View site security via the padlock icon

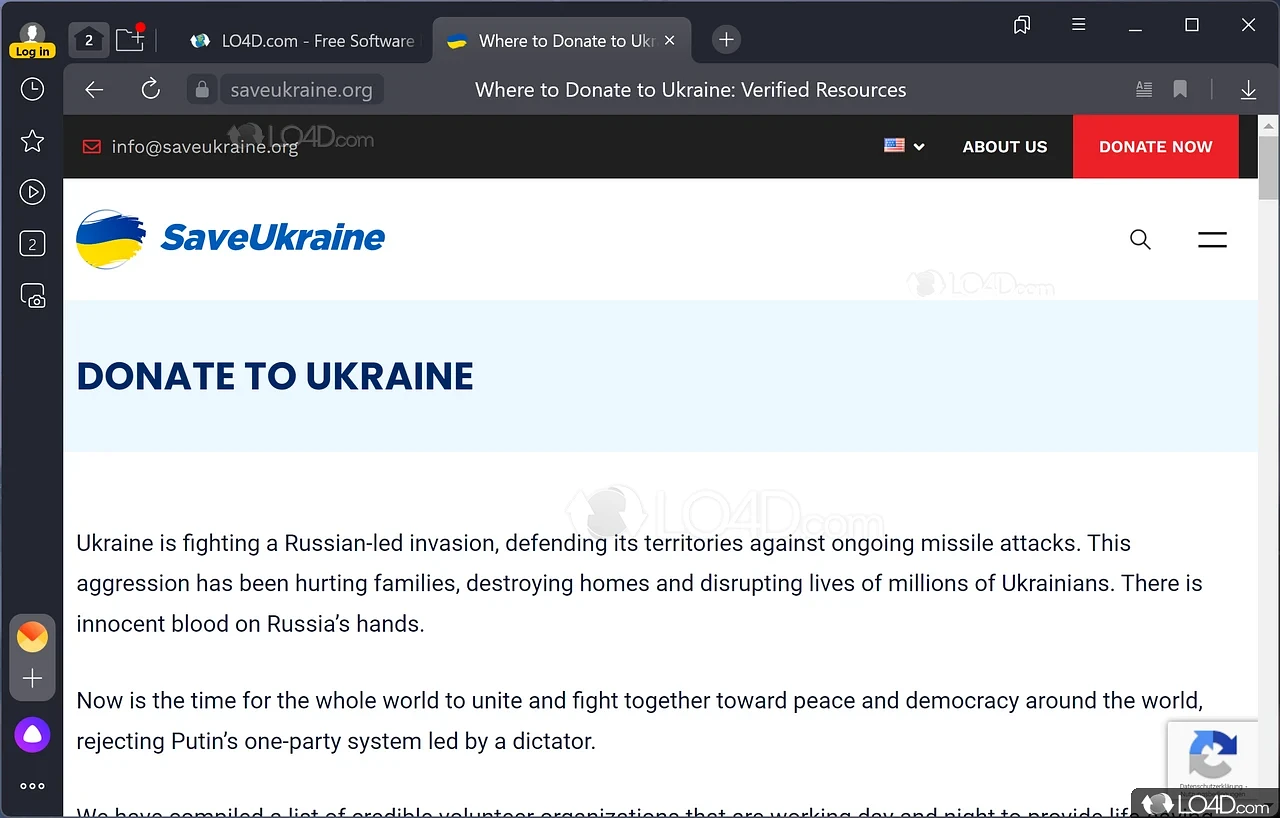(x=201, y=89)
